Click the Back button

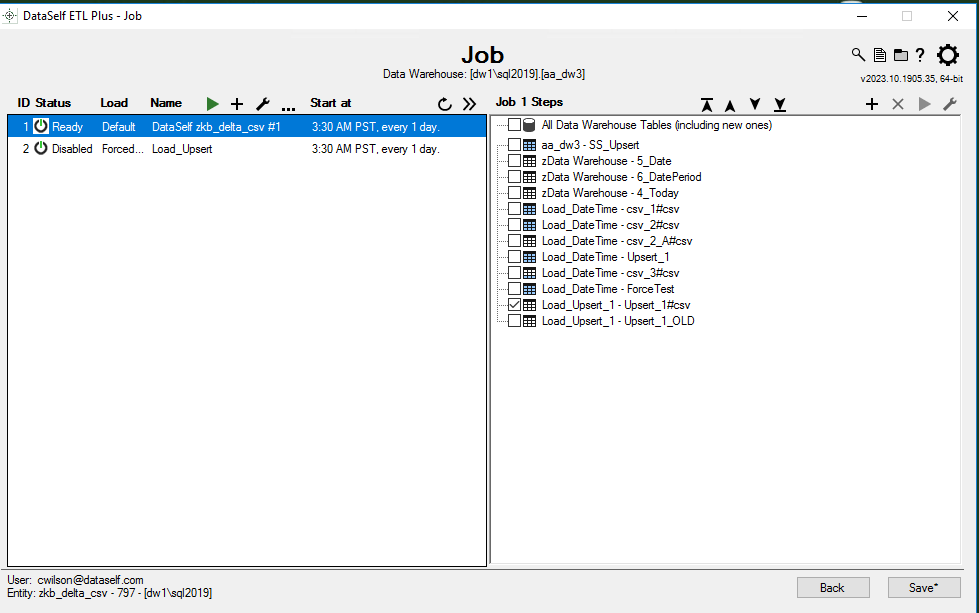pyautogui.click(x=833, y=587)
